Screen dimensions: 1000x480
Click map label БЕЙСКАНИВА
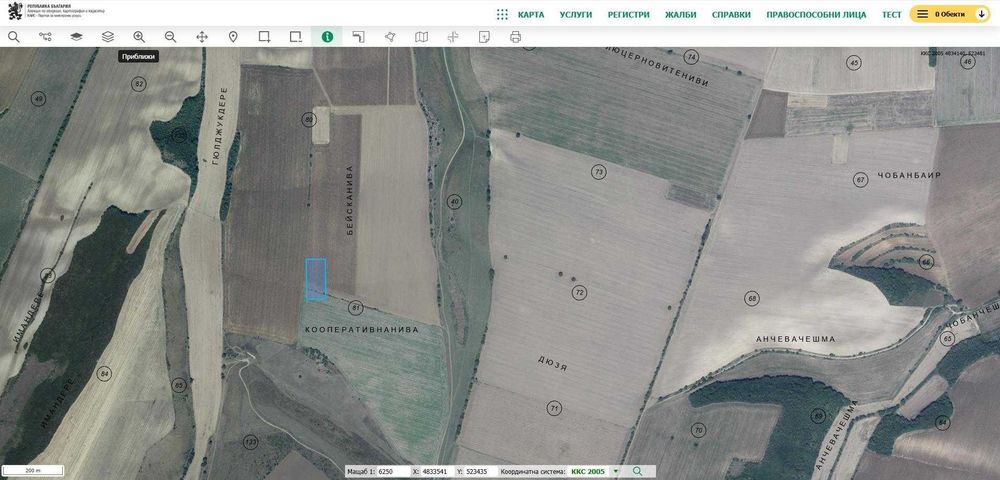click(x=349, y=201)
